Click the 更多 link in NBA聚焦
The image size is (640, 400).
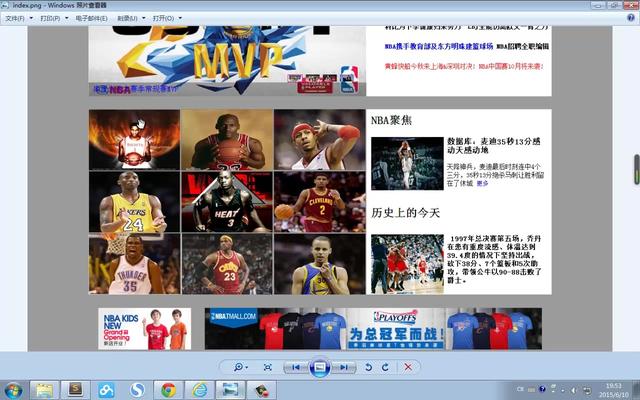point(482,184)
